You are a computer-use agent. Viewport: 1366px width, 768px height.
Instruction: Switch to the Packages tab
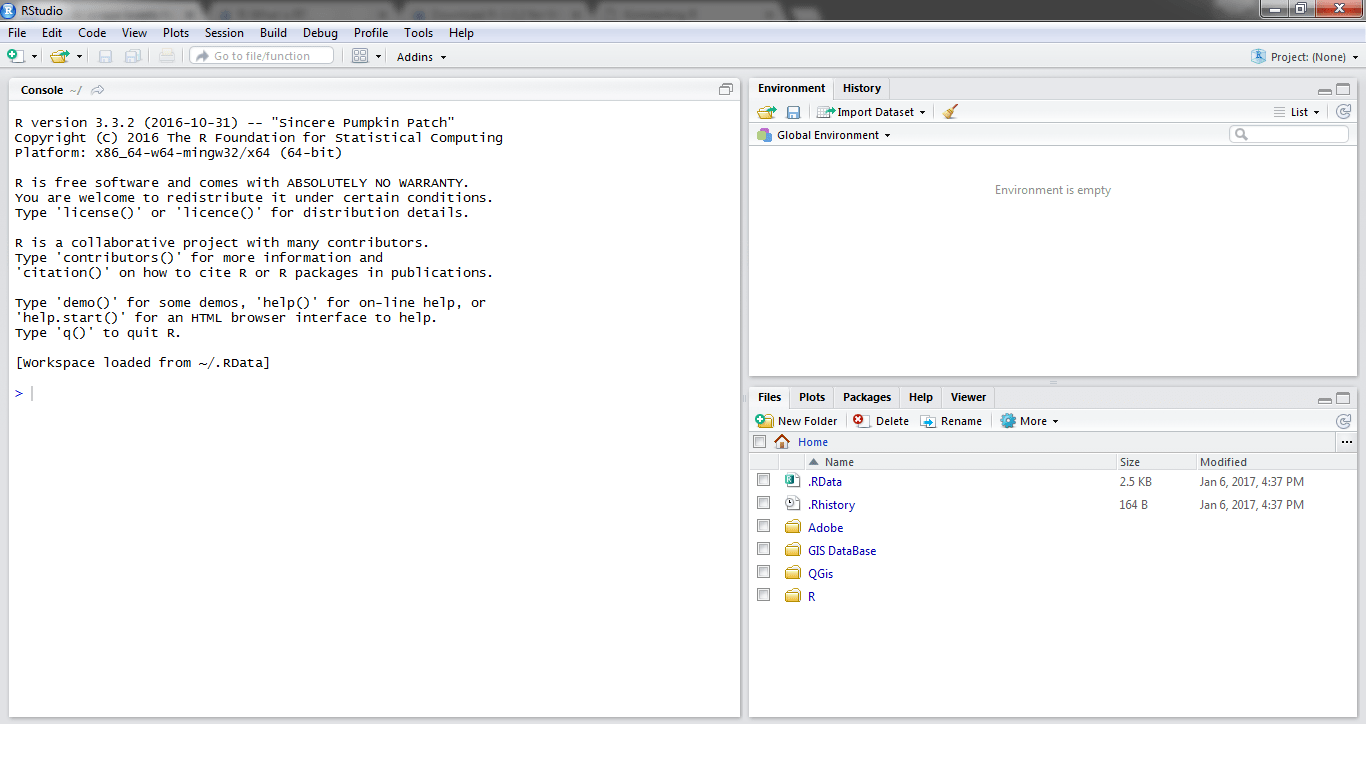coord(867,397)
